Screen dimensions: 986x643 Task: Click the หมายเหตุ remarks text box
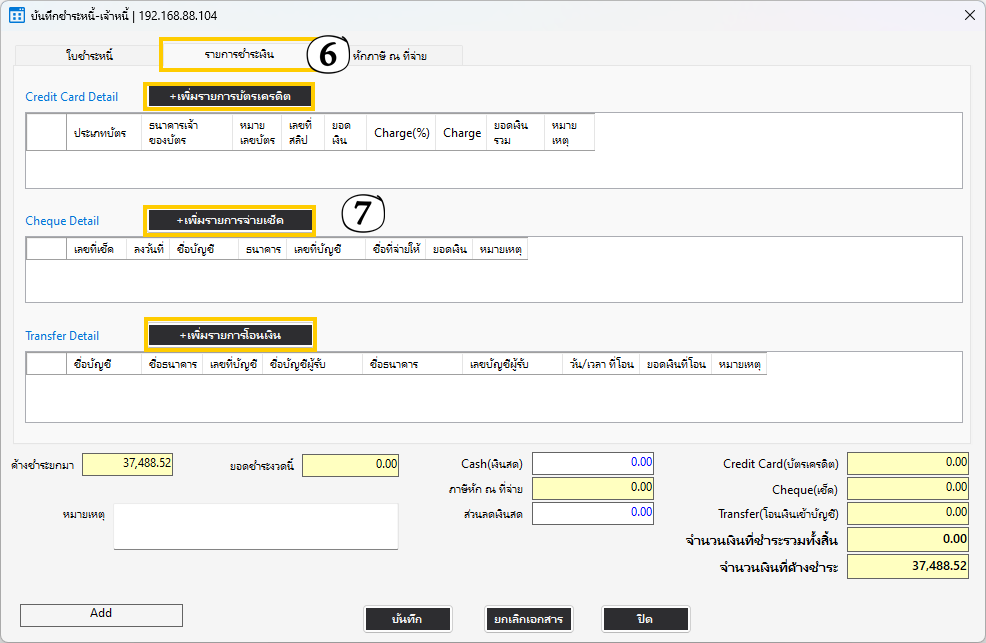pos(255,526)
